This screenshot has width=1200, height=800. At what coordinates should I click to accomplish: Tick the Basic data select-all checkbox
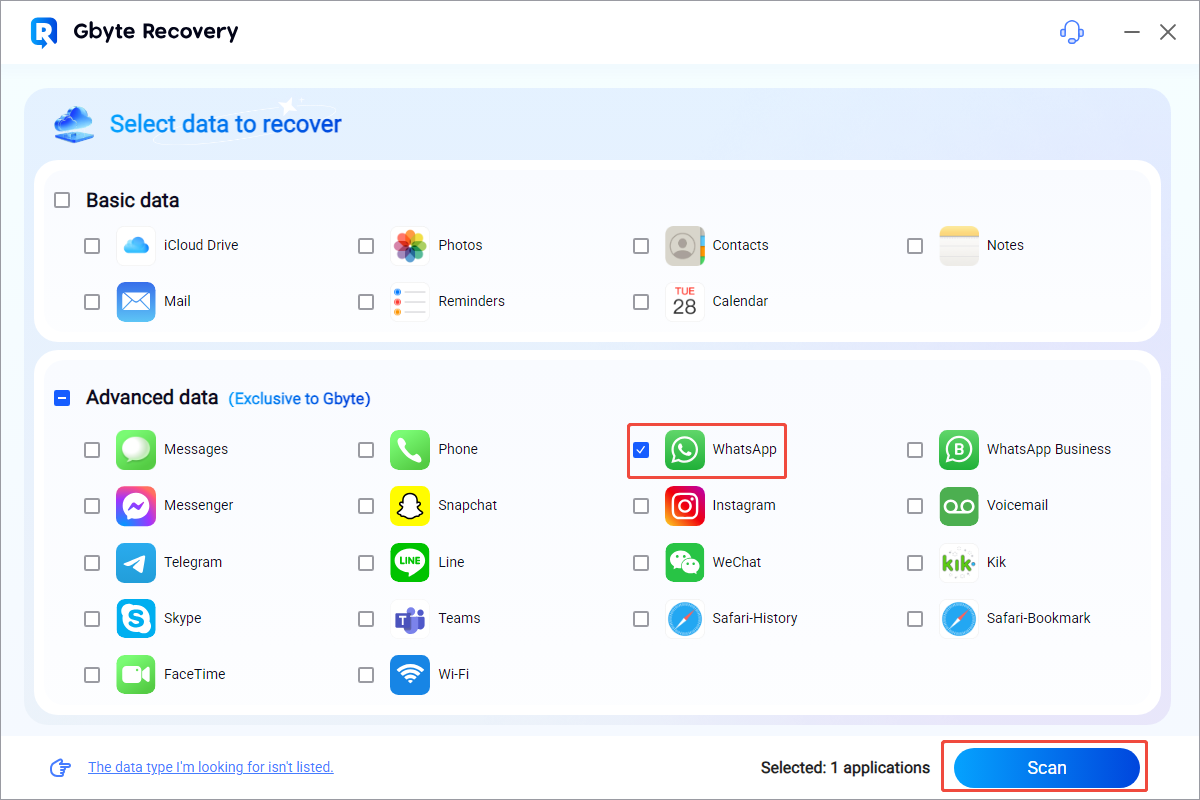(x=62, y=200)
